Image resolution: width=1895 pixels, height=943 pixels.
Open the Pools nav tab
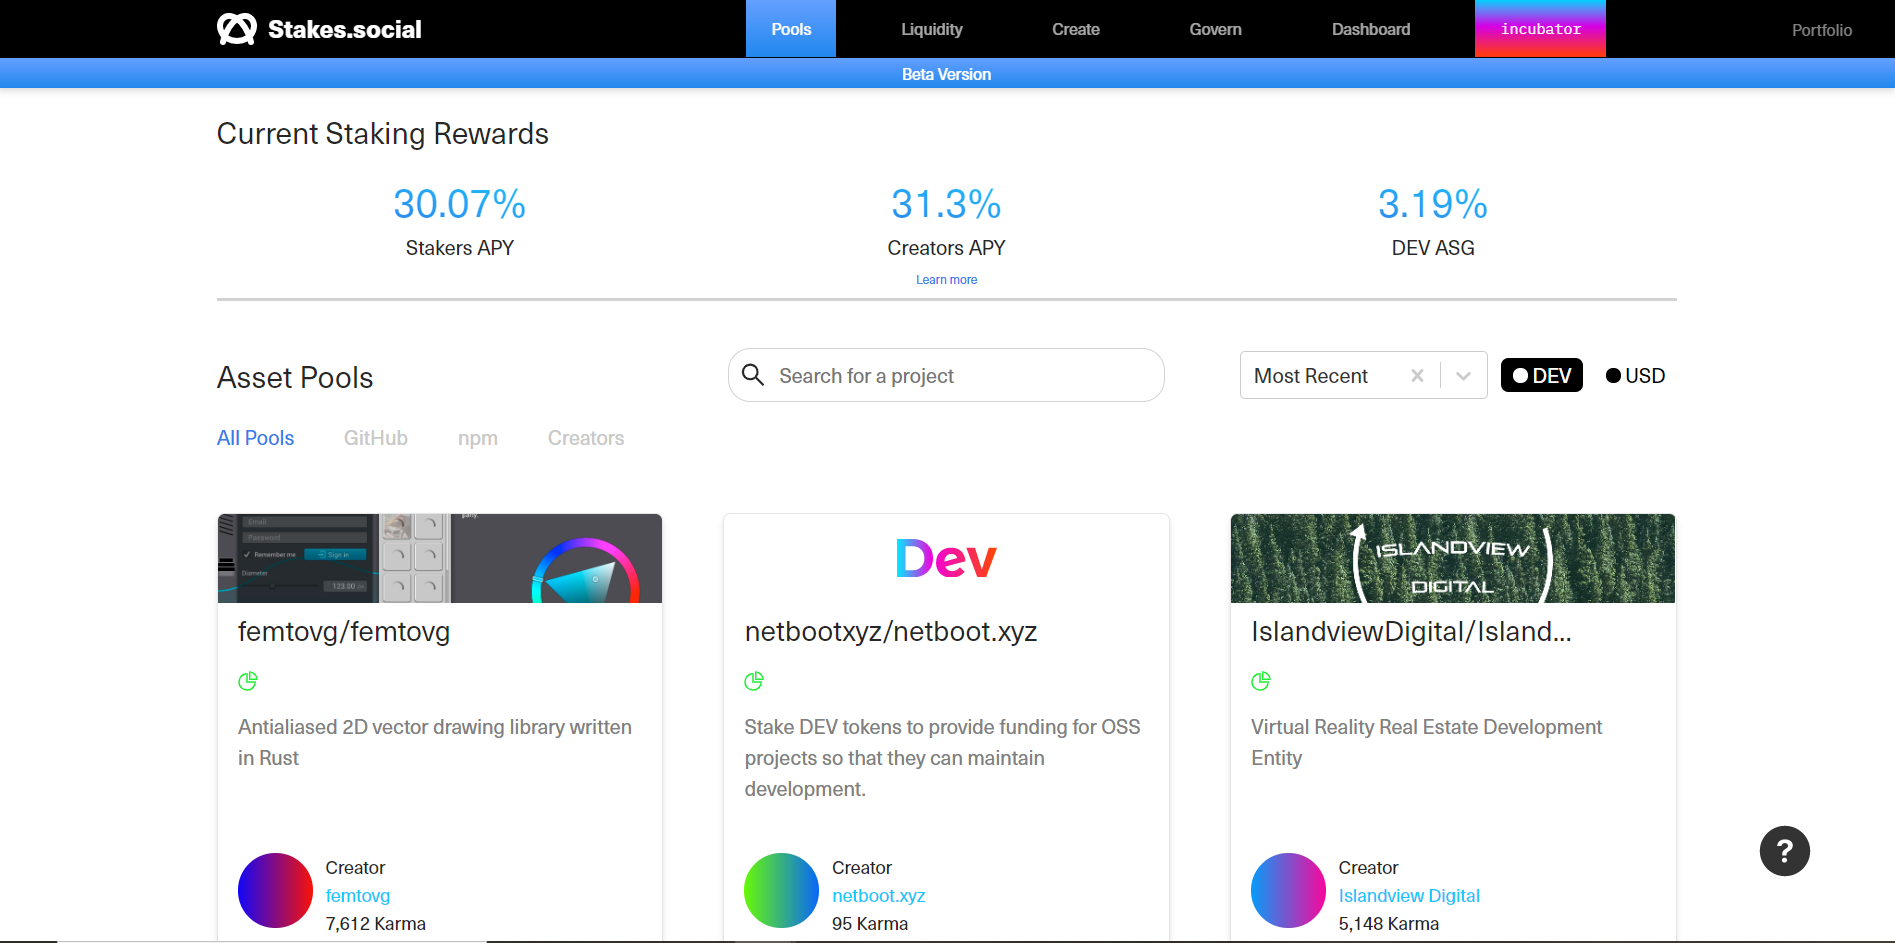(791, 29)
